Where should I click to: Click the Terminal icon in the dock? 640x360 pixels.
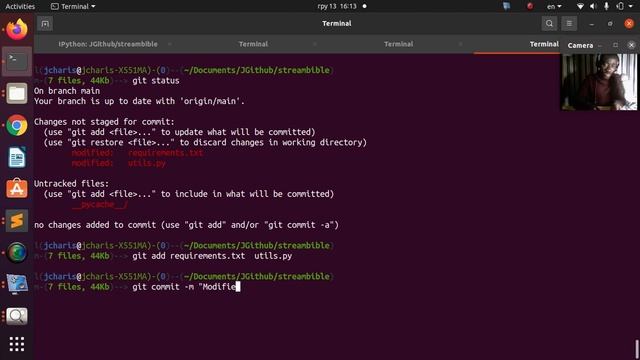(x=17, y=61)
